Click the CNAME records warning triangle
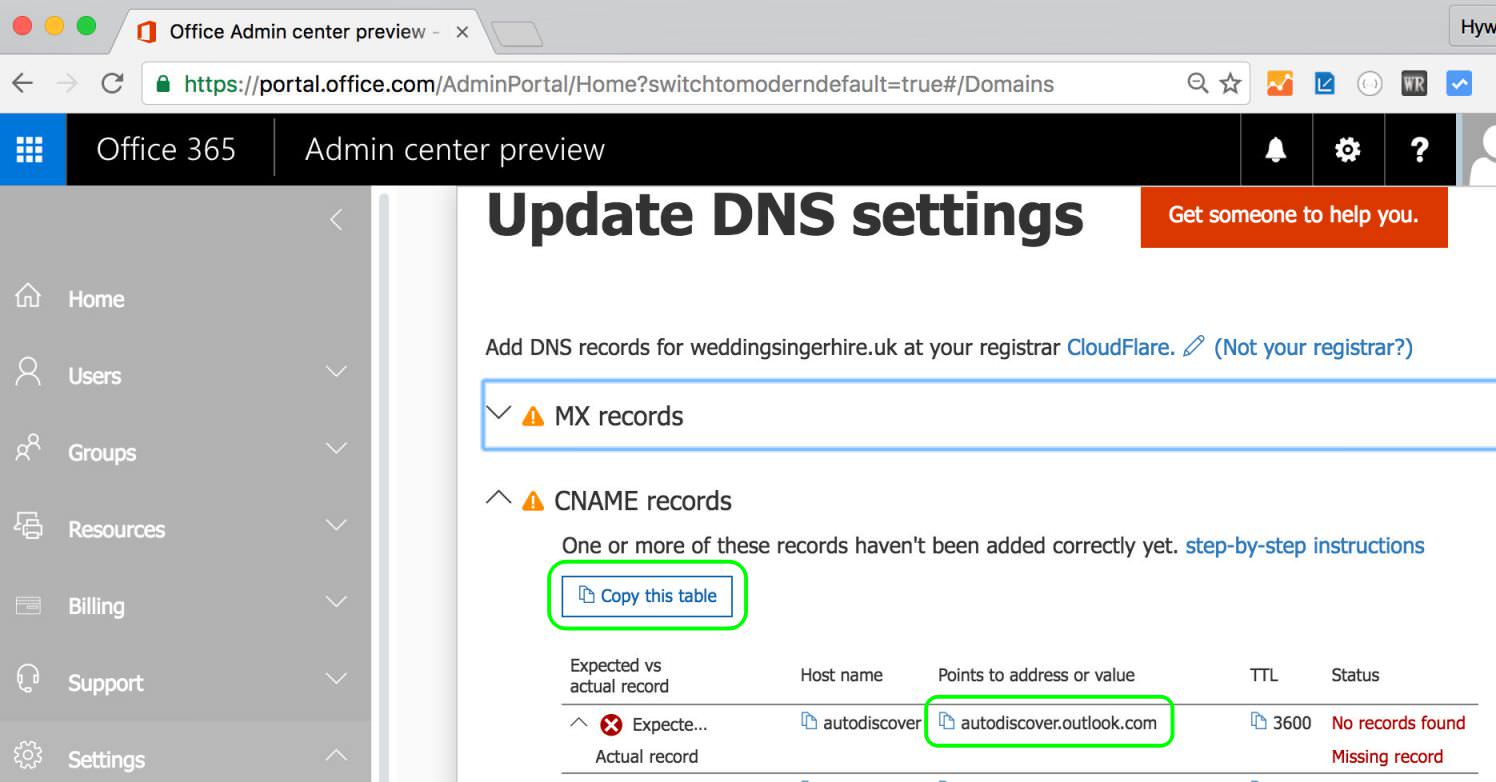Screen dimensions: 1496x782 (x=534, y=500)
